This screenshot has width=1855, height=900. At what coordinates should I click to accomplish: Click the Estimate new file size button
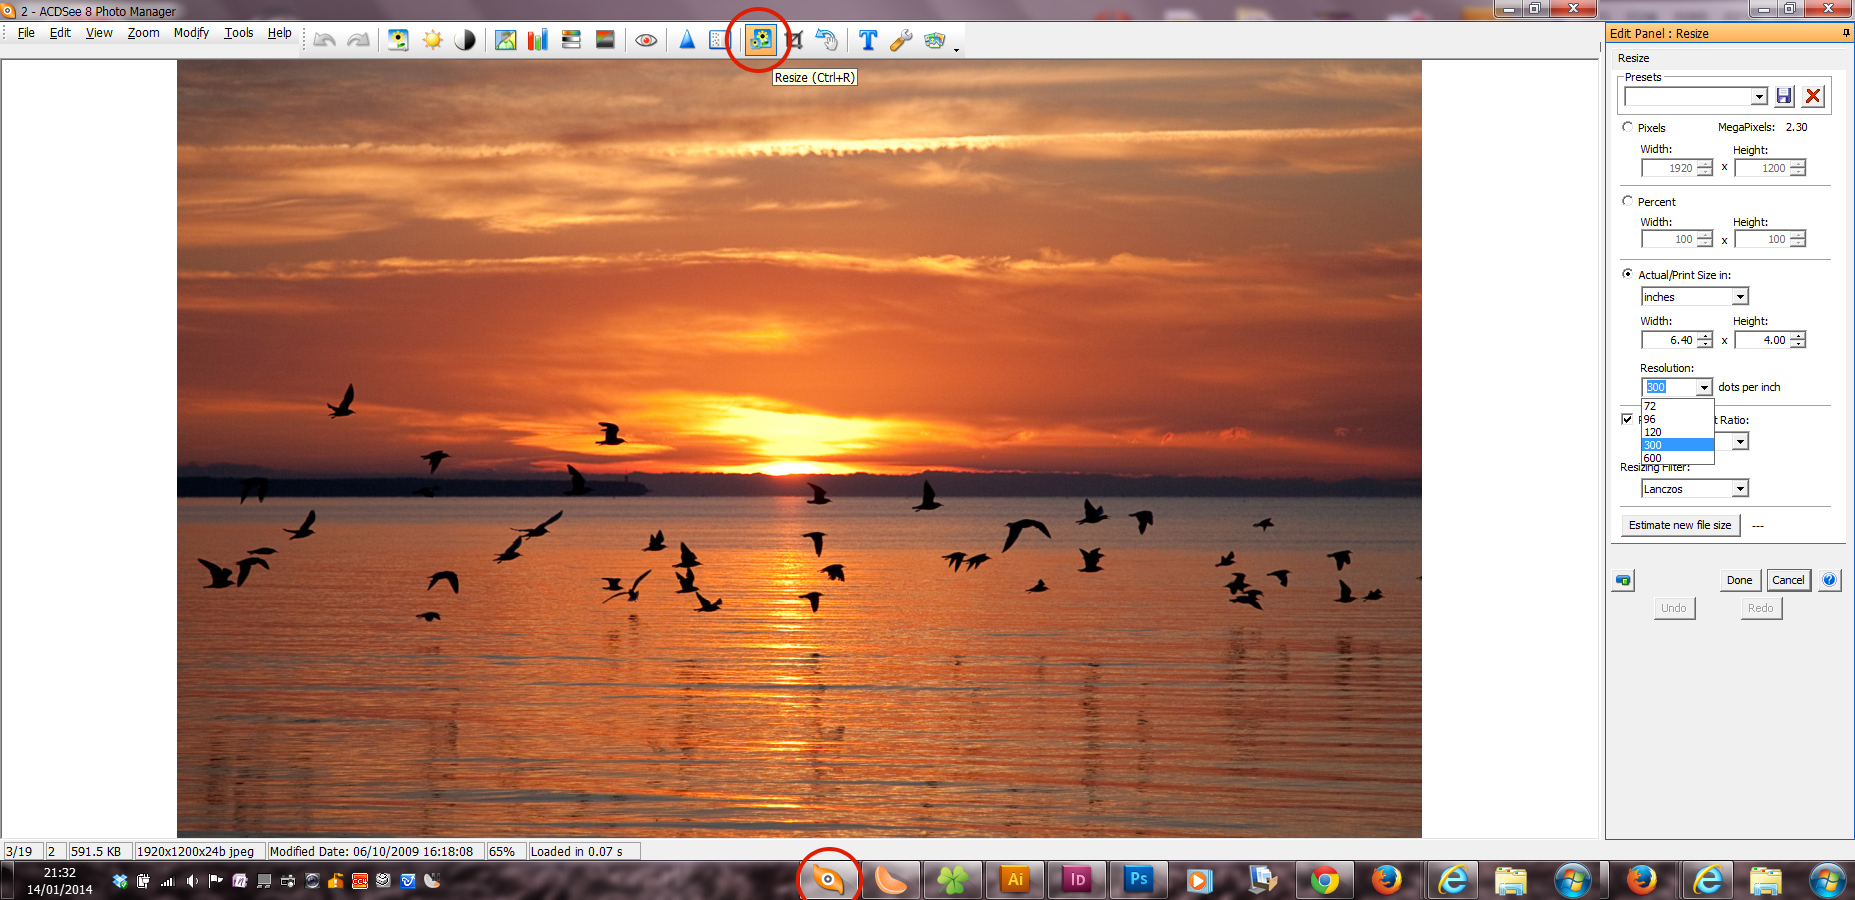[x=1680, y=525]
